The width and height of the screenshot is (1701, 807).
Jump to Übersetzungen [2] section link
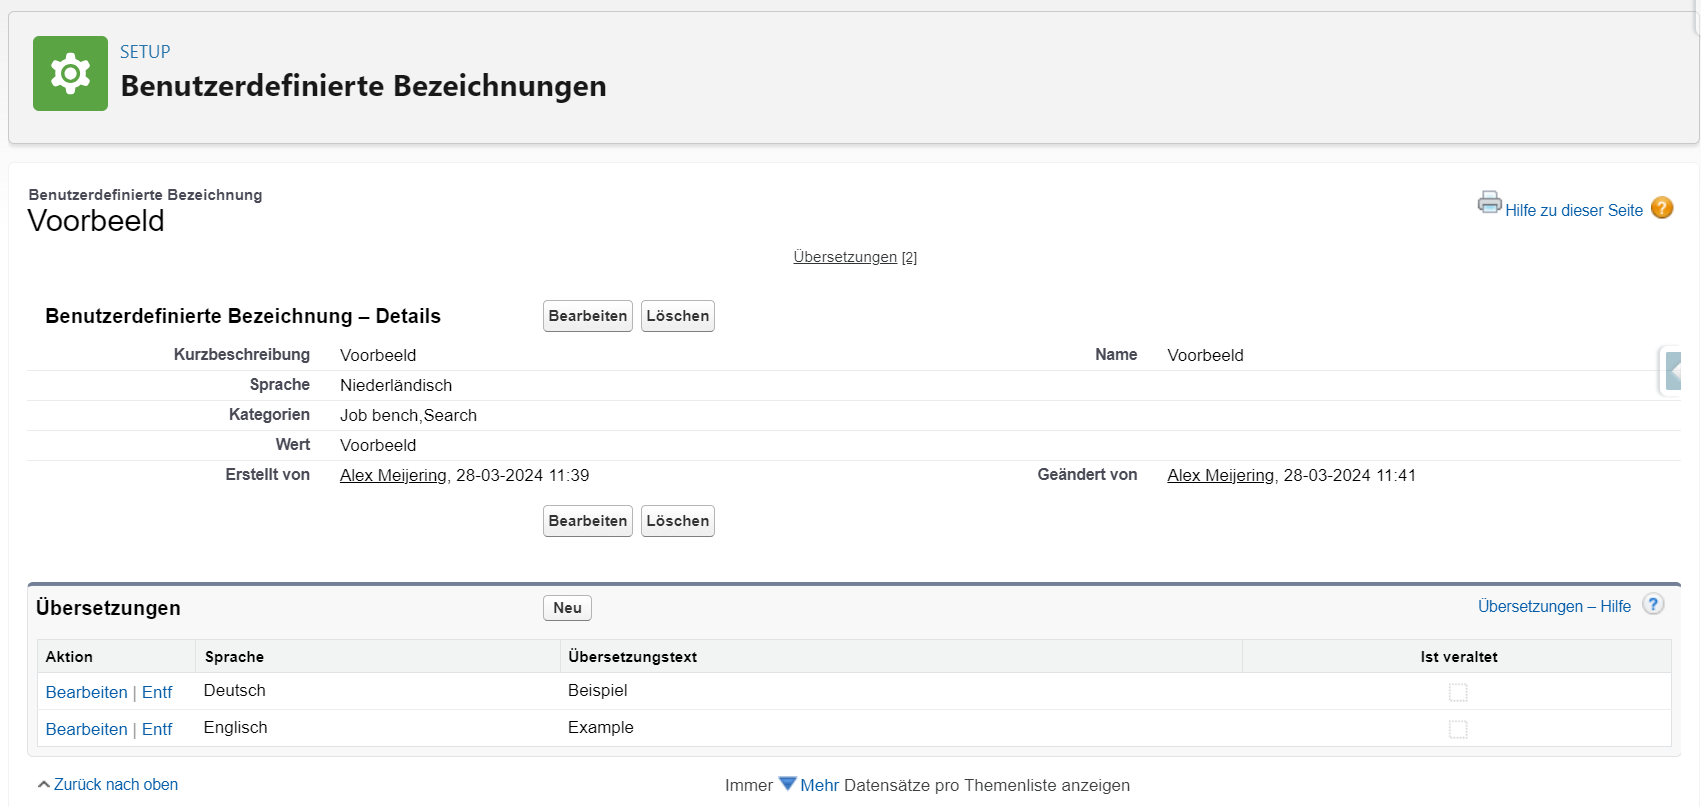pos(845,257)
